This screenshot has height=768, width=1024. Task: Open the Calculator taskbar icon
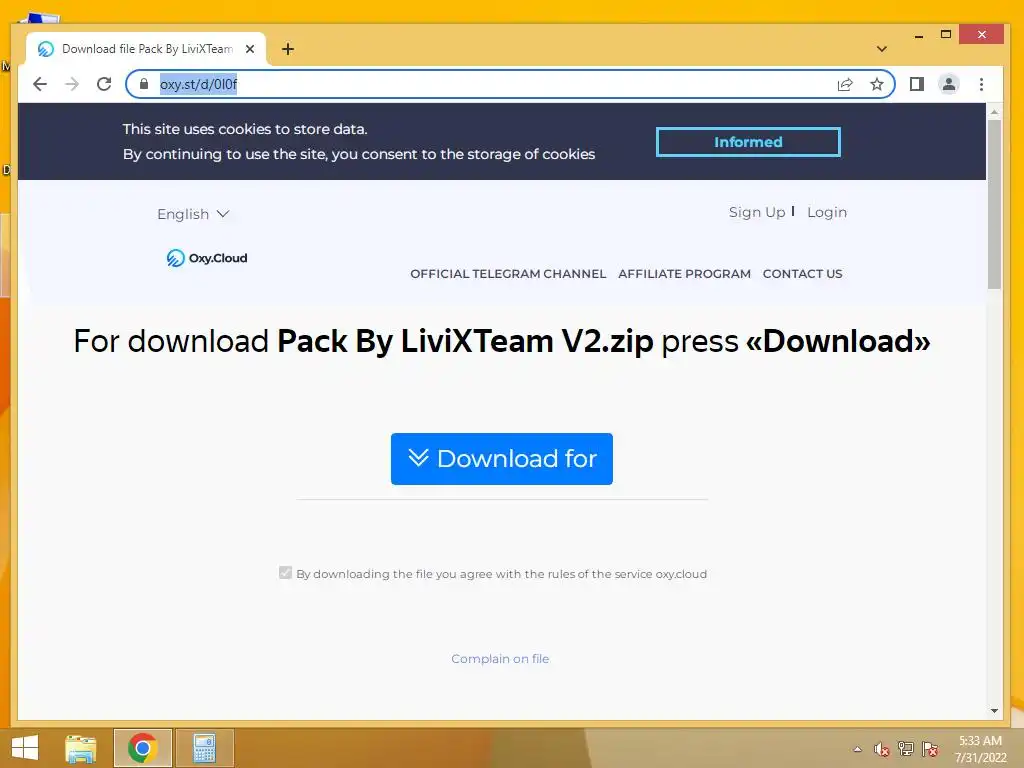(204, 748)
